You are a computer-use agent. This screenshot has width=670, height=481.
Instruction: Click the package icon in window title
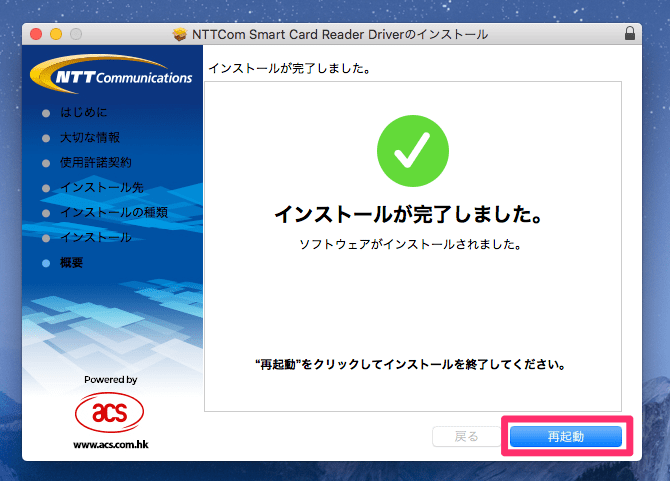[180, 34]
